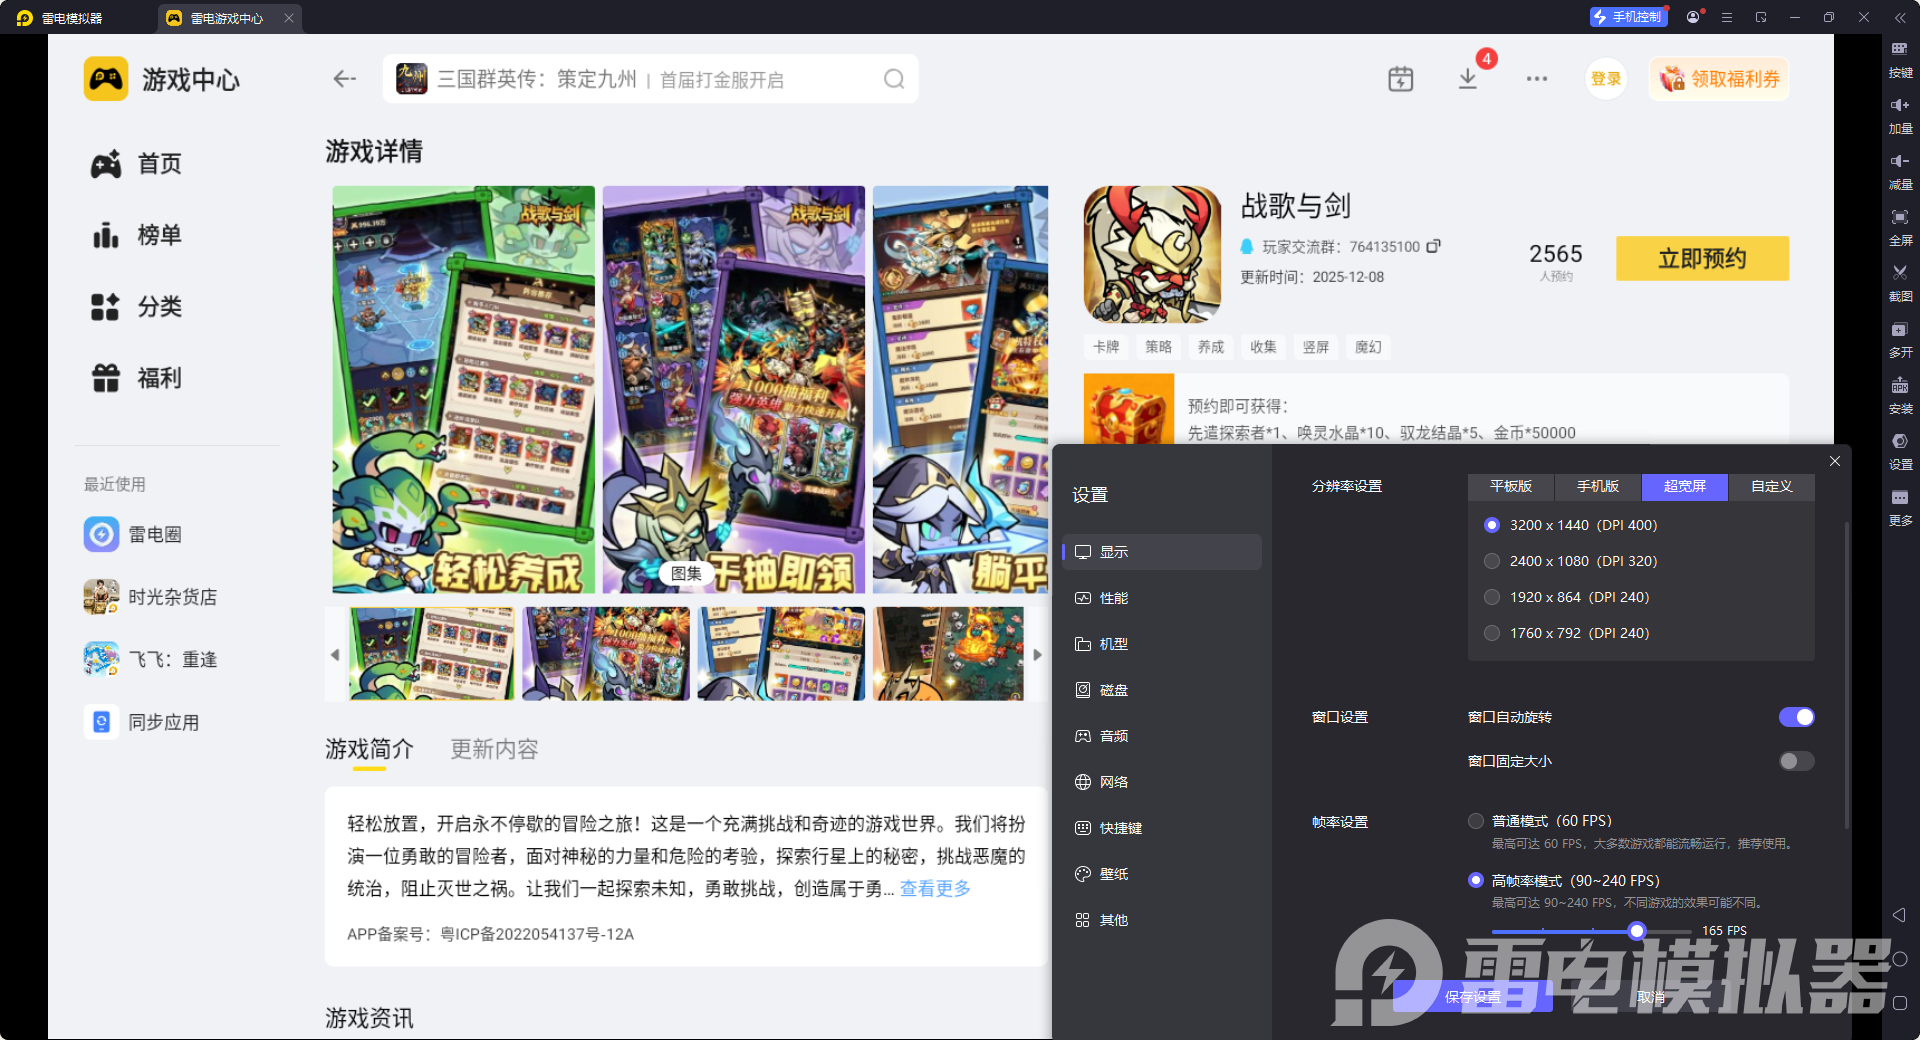The height and width of the screenshot is (1040, 1920).
Task: Open the downloads icon with badge 4
Action: click(1468, 79)
